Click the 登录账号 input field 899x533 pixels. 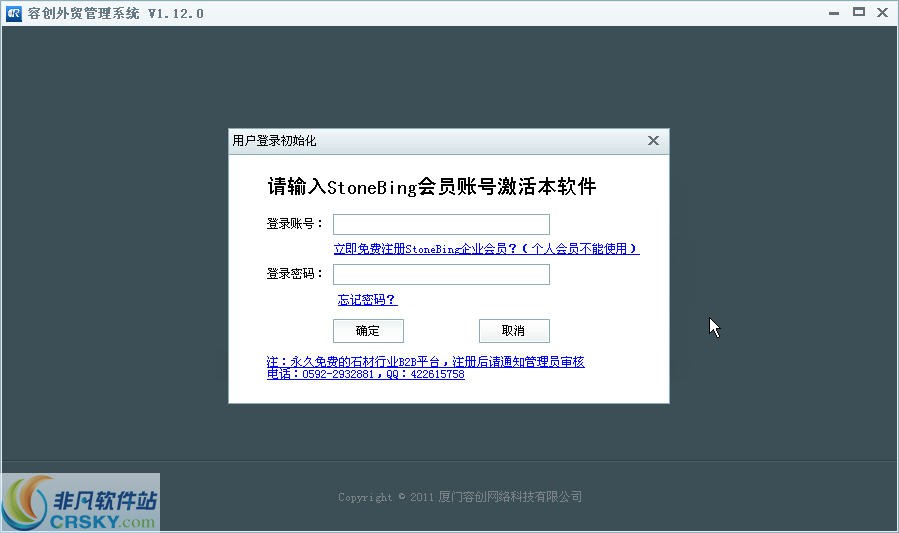441,224
